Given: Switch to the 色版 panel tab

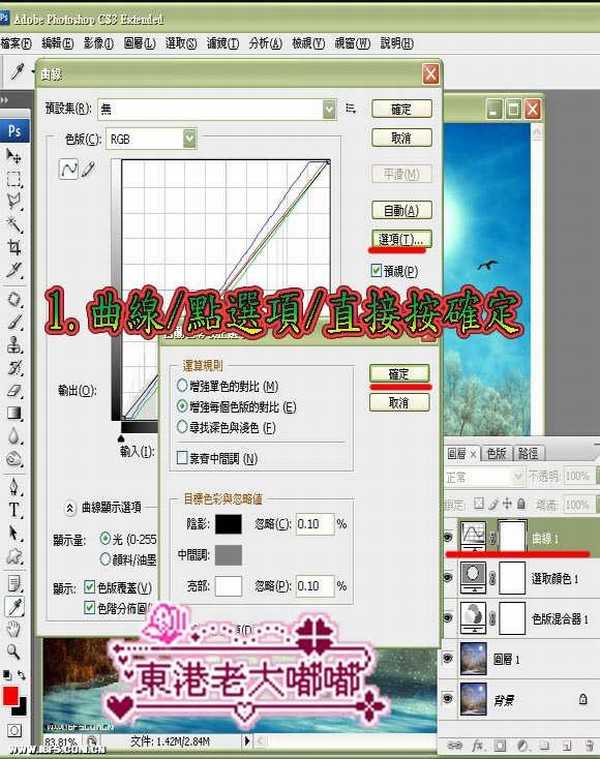Looking at the screenshot, I should tap(497, 453).
